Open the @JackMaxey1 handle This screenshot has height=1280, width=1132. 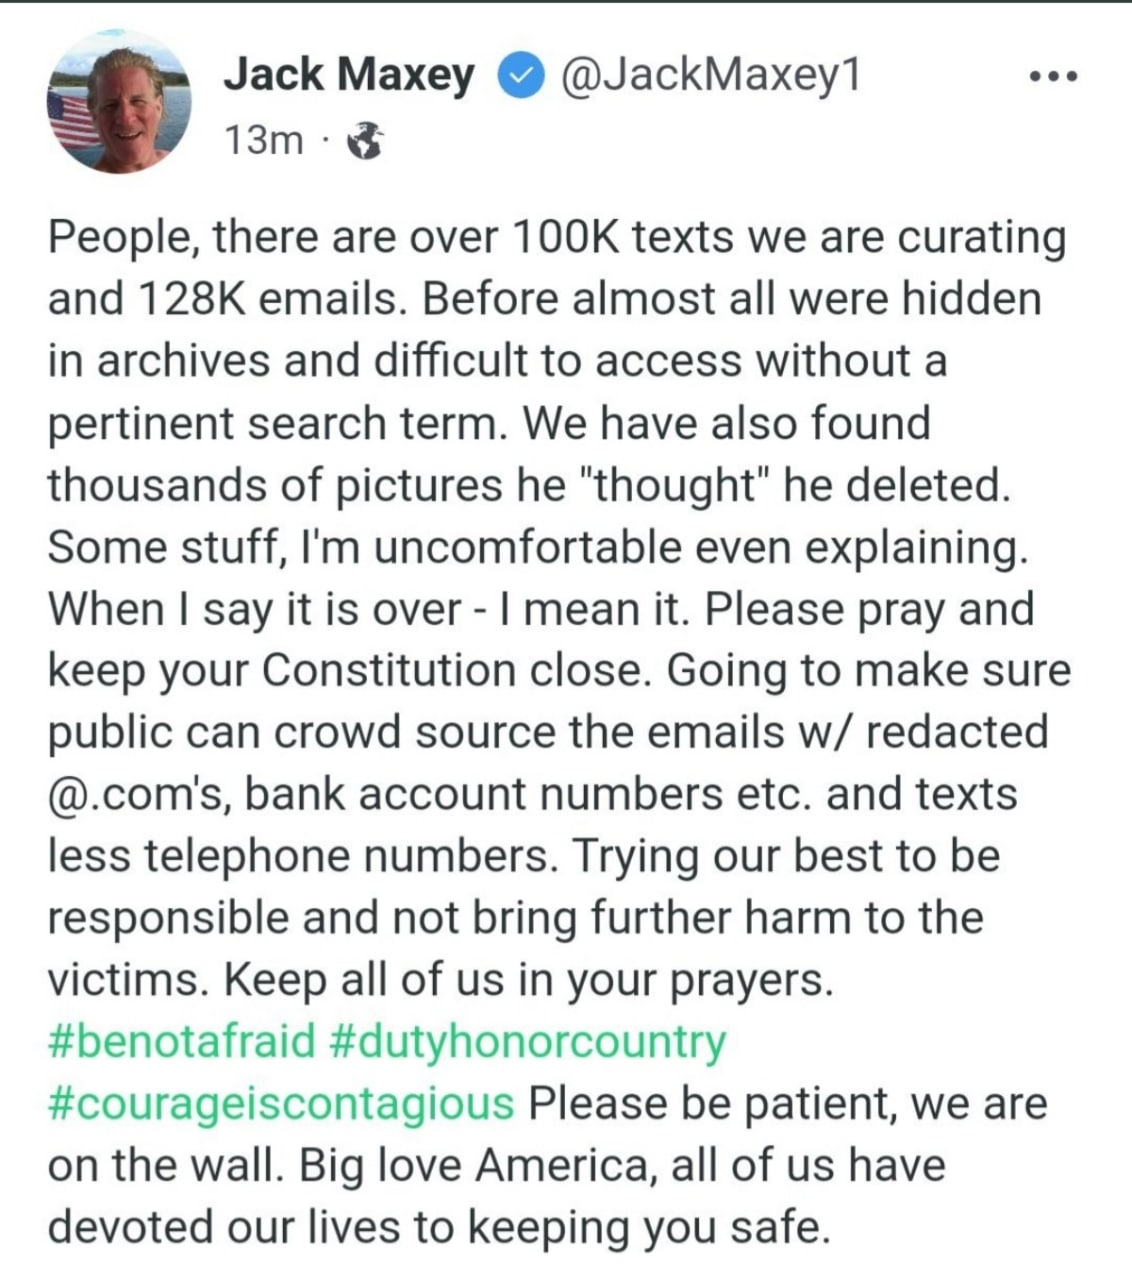pyautogui.click(x=711, y=75)
